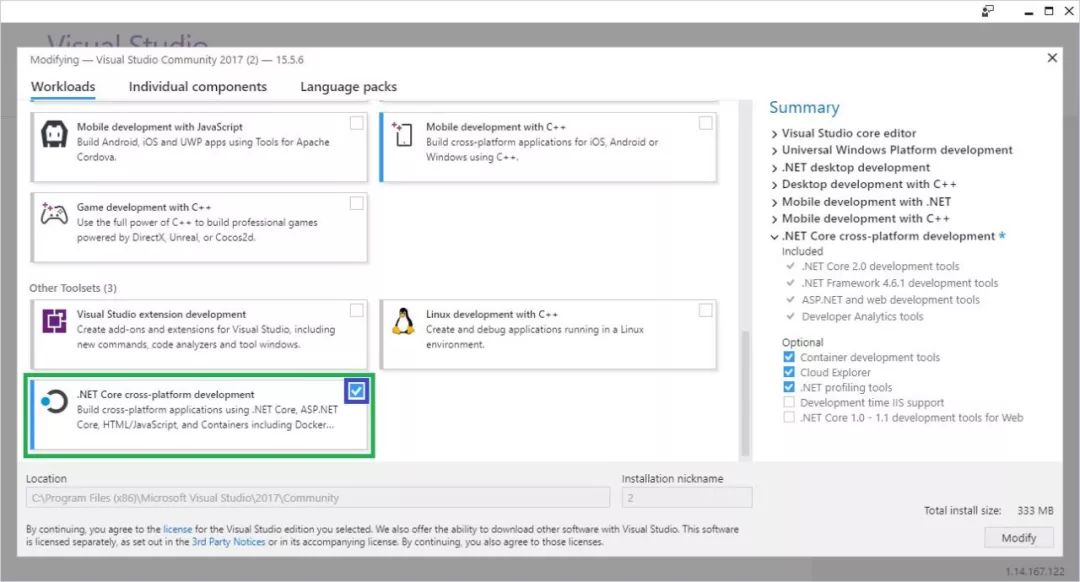Click the 'Other Toolsets (3)' heading
1080x582 pixels.
pos(73,288)
